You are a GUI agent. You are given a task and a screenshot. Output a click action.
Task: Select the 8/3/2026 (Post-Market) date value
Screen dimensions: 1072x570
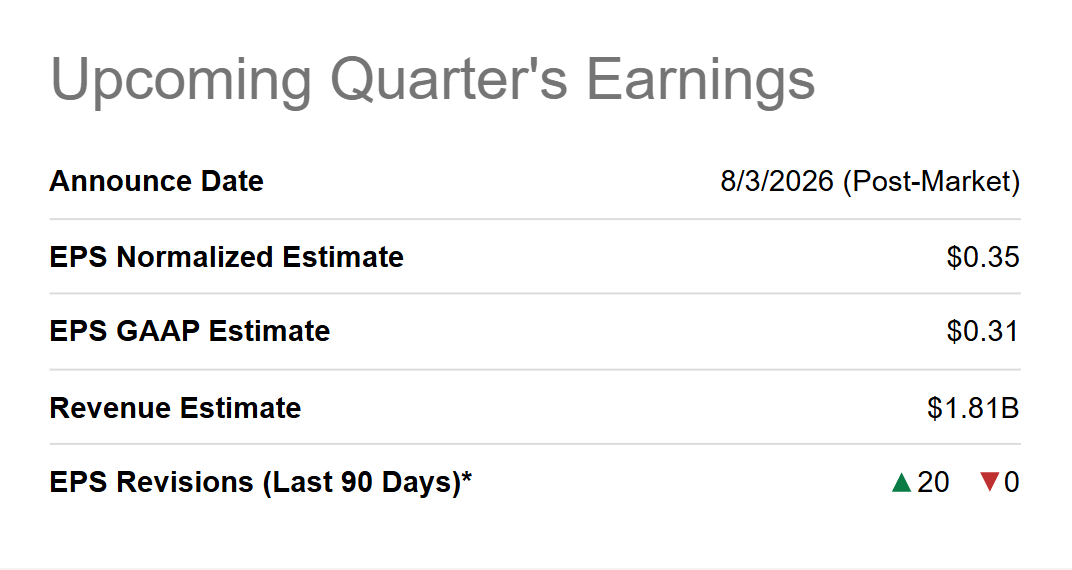pyautogui.click(x=870, y=182)
